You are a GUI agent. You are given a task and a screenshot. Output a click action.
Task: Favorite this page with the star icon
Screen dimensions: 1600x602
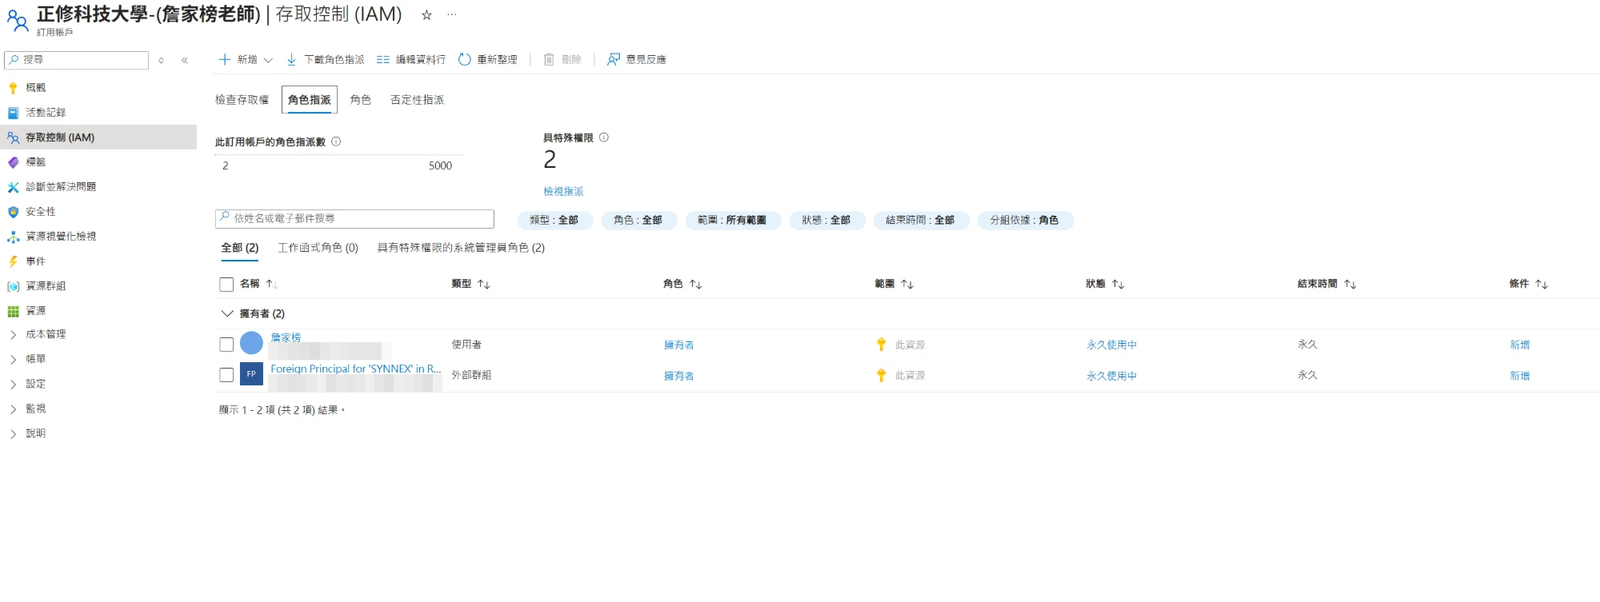pyautogui.click(x=426, y=15)
